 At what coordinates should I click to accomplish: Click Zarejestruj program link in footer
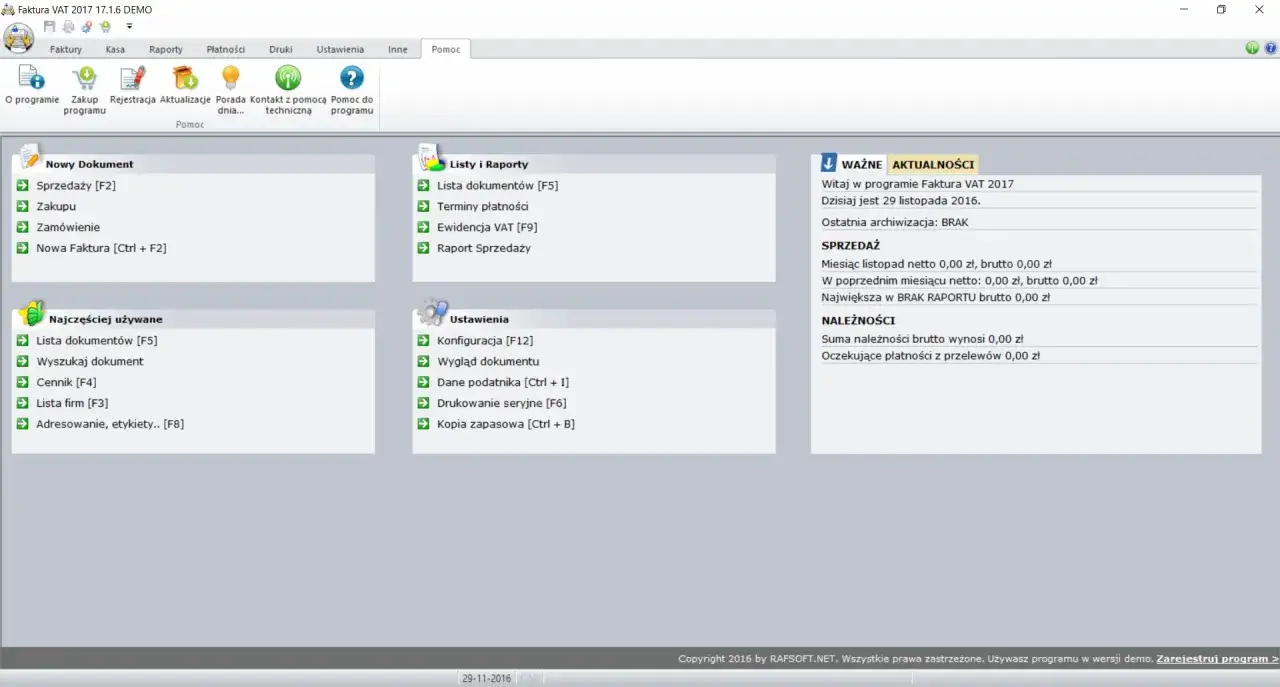coord(1217,659)
